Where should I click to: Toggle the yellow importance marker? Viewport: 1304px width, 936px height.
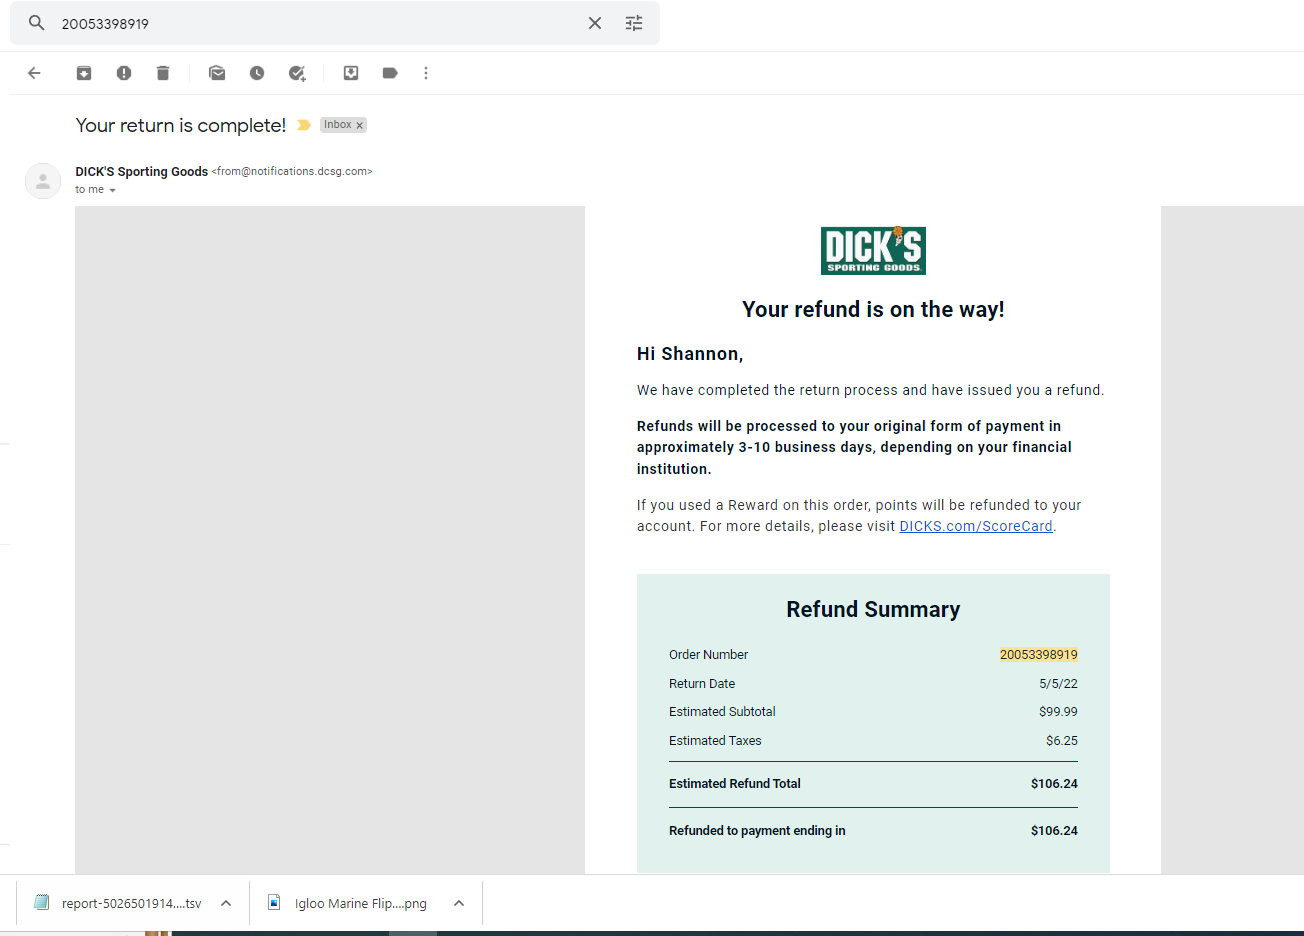tap(304, 125)
